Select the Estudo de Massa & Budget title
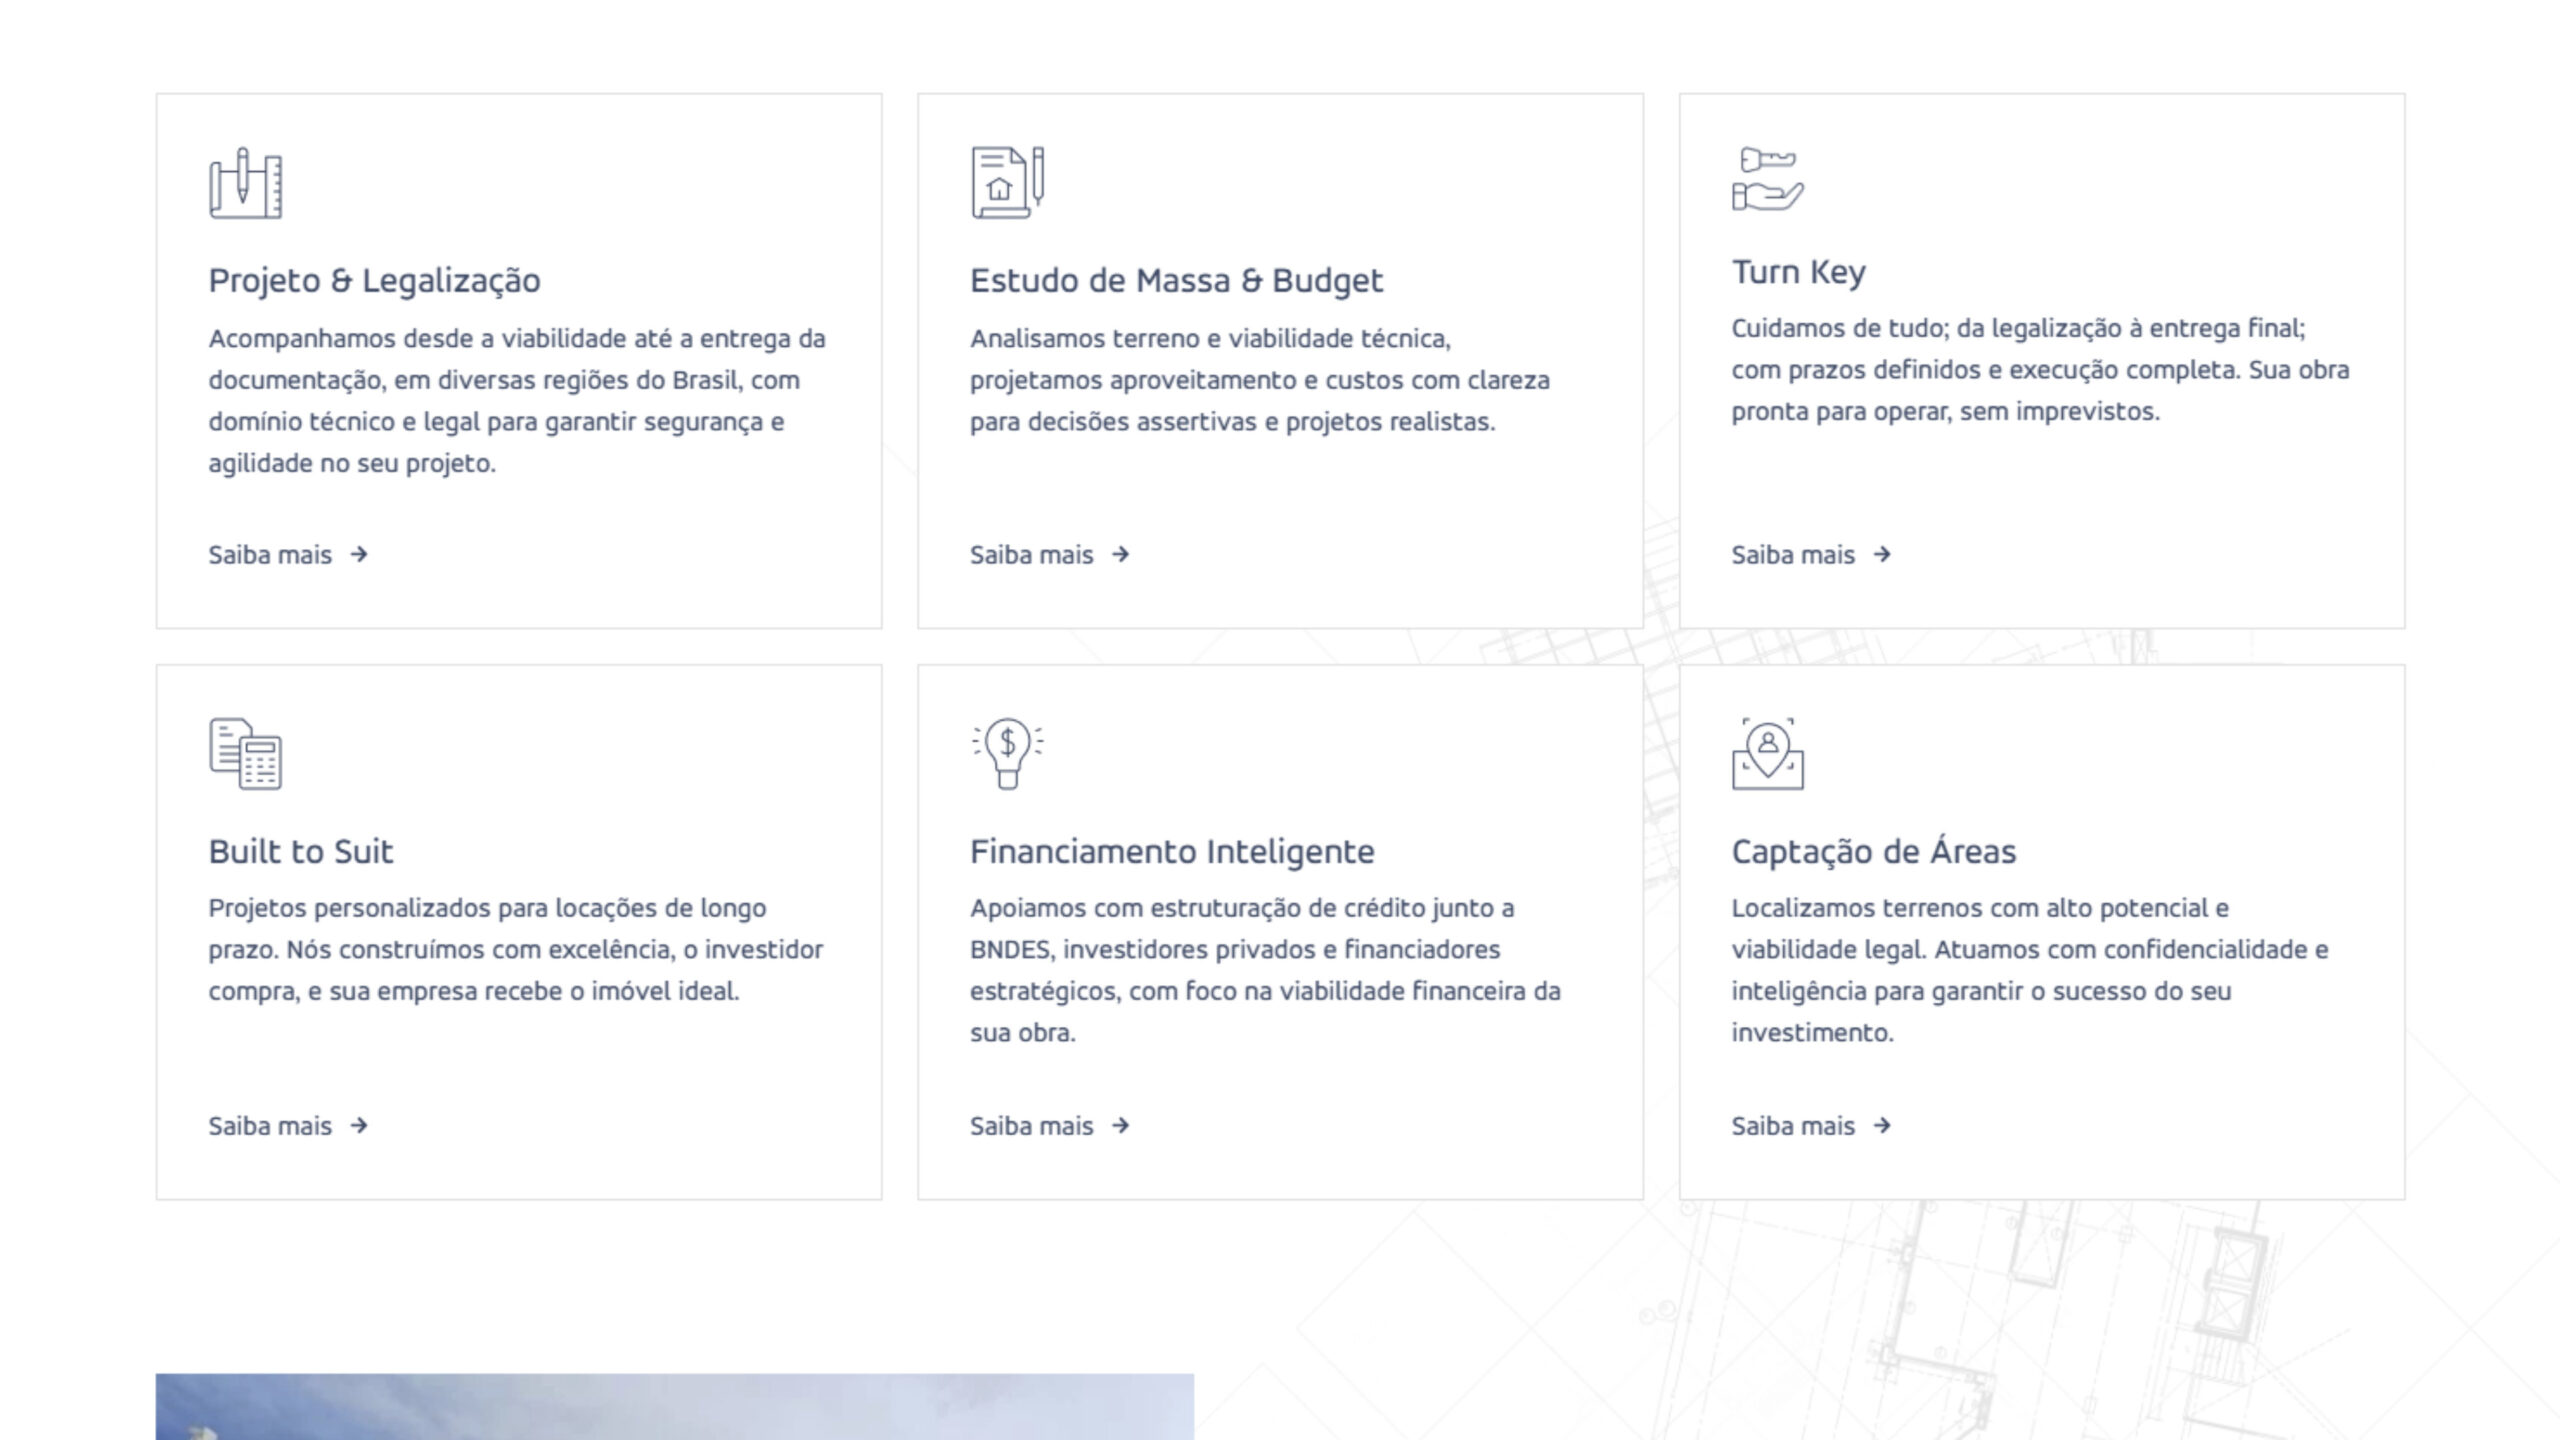2560x1440 pixels. tap(1176, 281)
